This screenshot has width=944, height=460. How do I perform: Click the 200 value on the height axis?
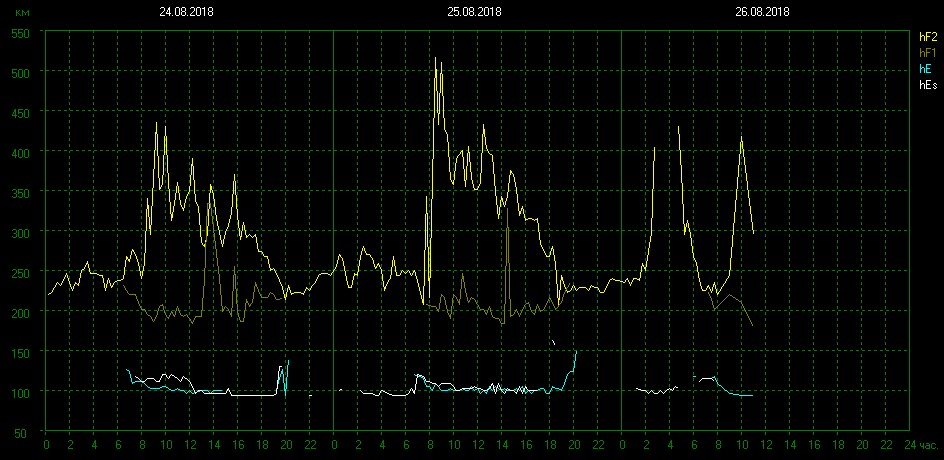tap(22, 312)
